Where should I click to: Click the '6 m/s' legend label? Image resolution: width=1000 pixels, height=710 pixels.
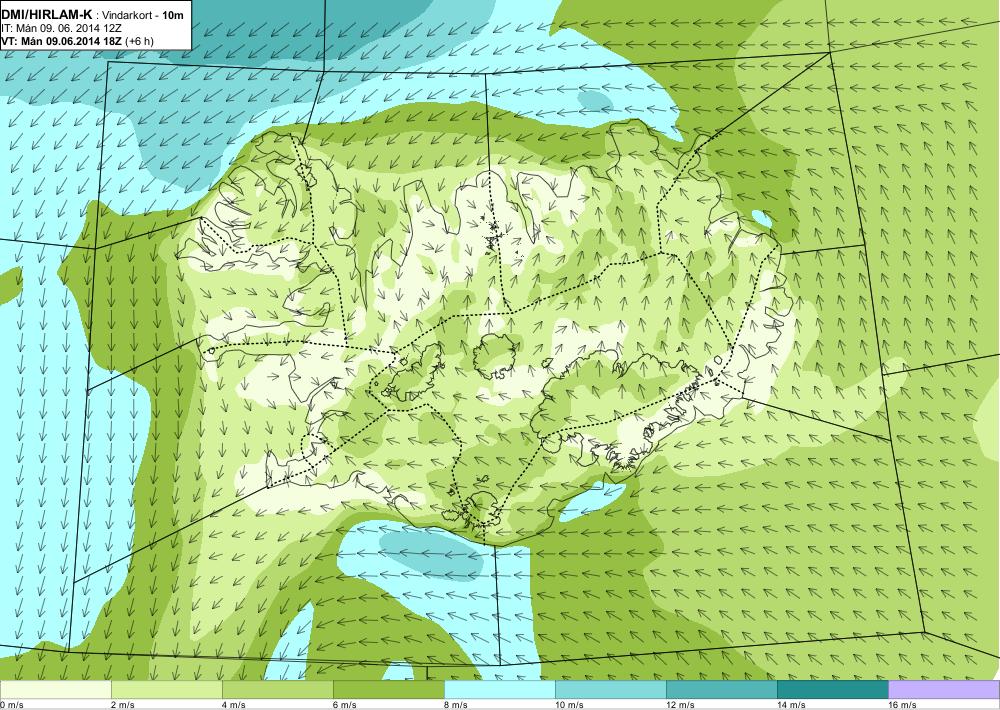[345, 704]
